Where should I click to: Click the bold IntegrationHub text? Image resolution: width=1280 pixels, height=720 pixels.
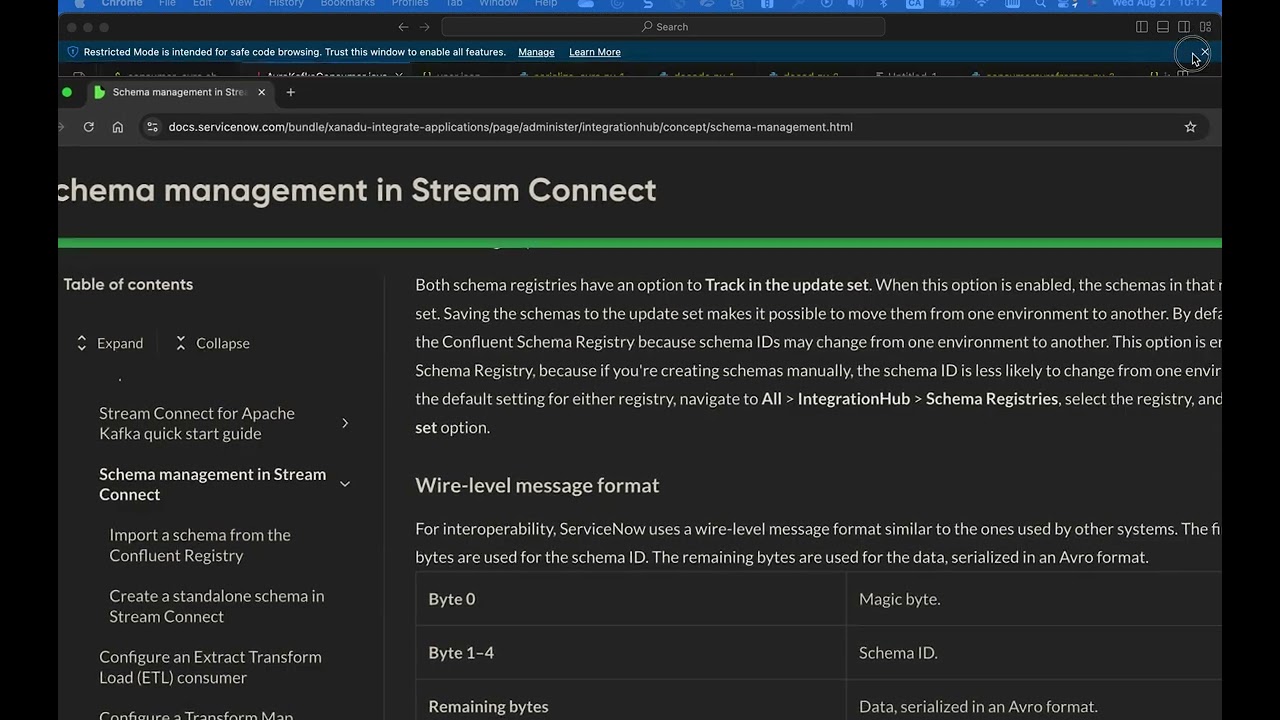click(854, 399)
